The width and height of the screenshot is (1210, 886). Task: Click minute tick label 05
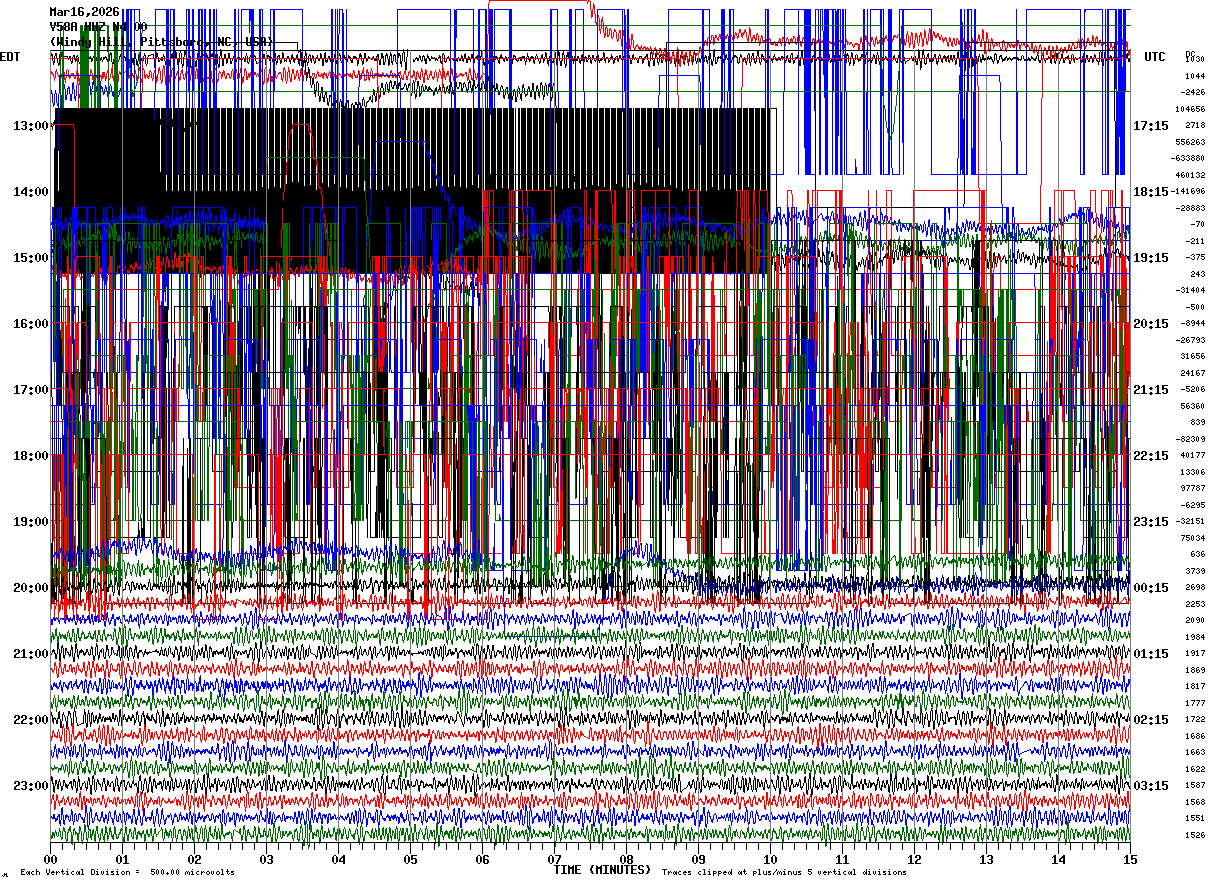[410, 859]
